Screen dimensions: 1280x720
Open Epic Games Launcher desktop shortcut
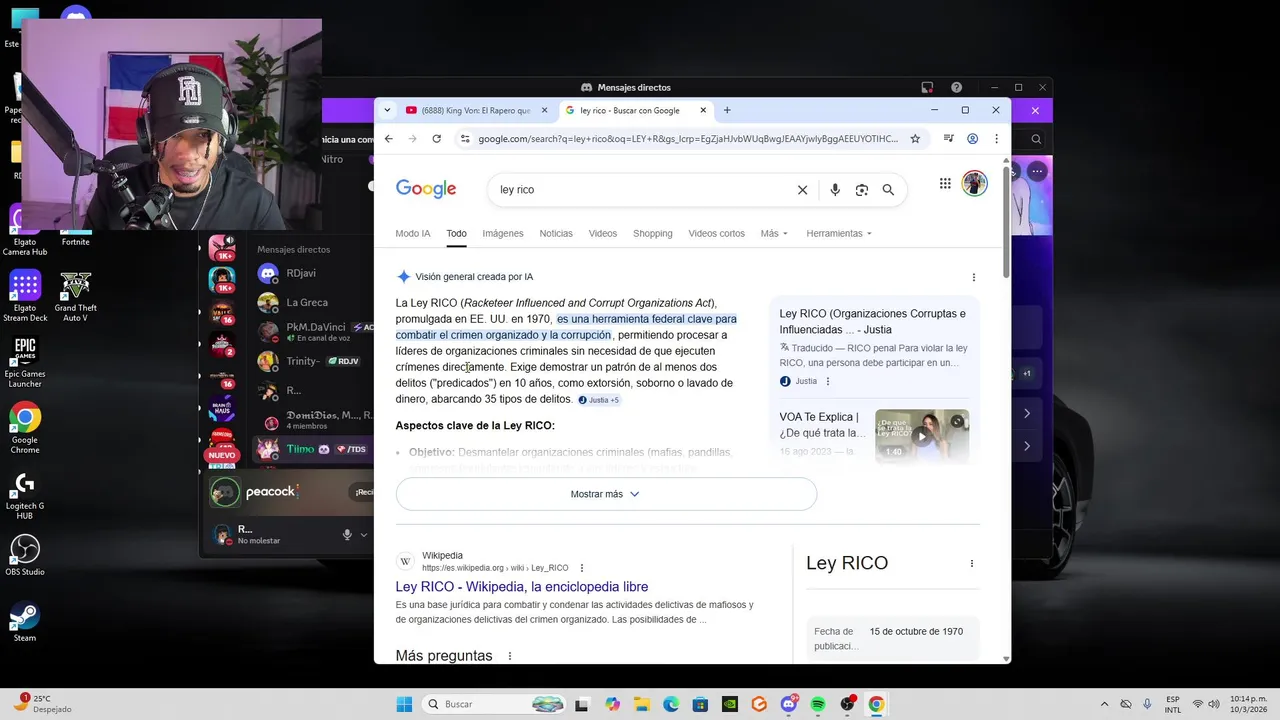point(25,362)
